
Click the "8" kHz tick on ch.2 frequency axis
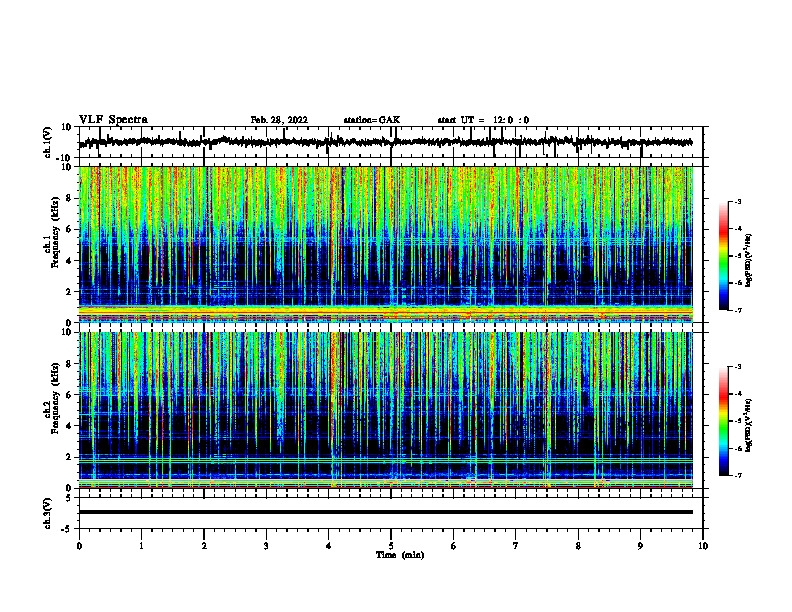tap(69, 364)
